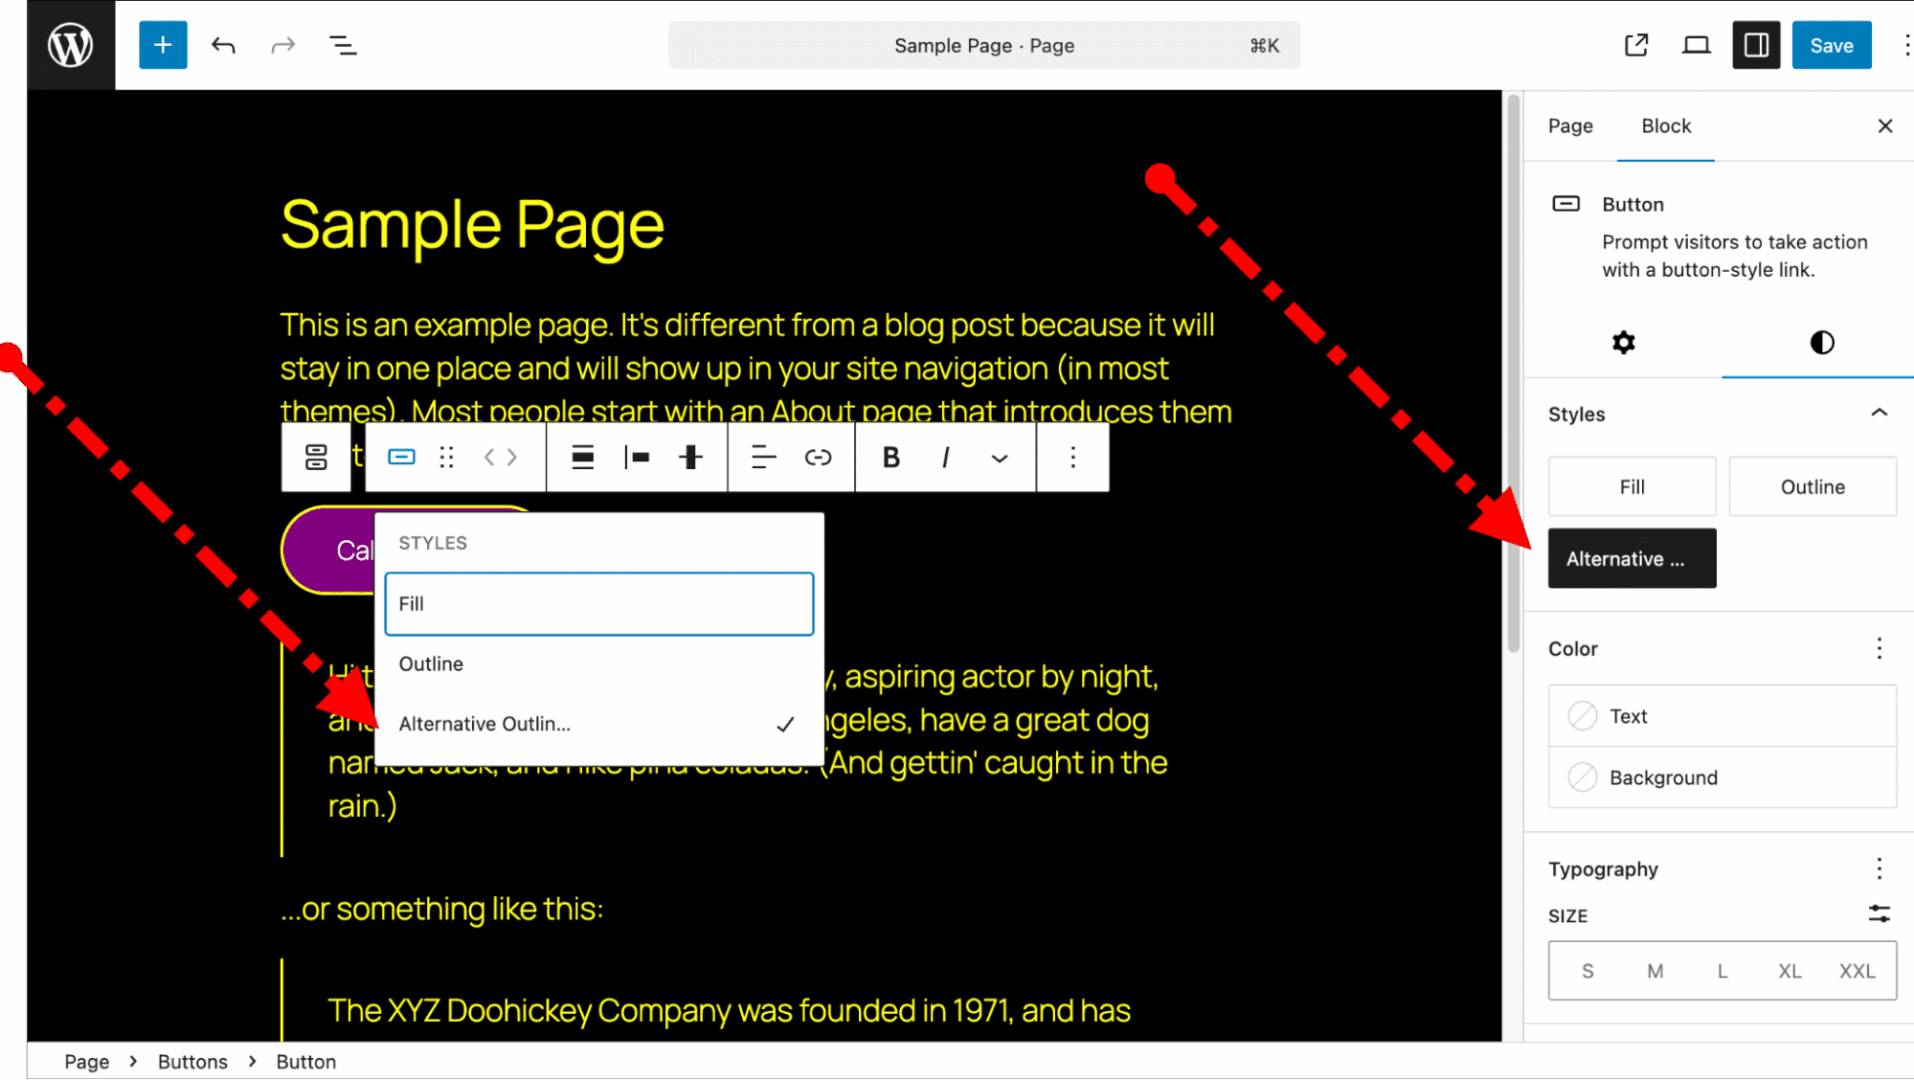1914x1080 pixels.
Task: Collapse the Styles section with its chevron
Action: click(x=1878, y=412)
